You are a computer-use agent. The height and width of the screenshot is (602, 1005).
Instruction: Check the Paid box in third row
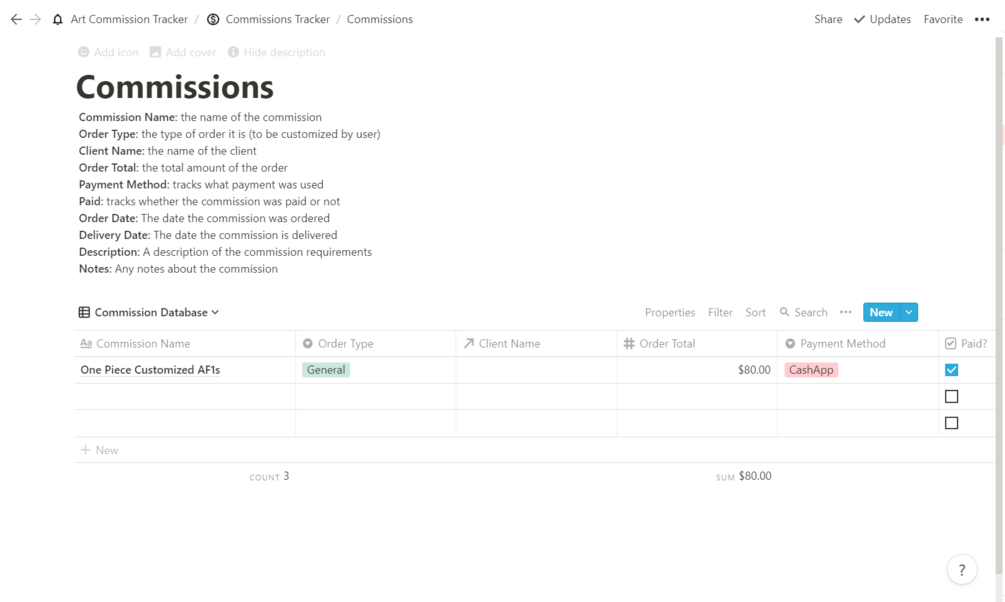coord(951,423)
